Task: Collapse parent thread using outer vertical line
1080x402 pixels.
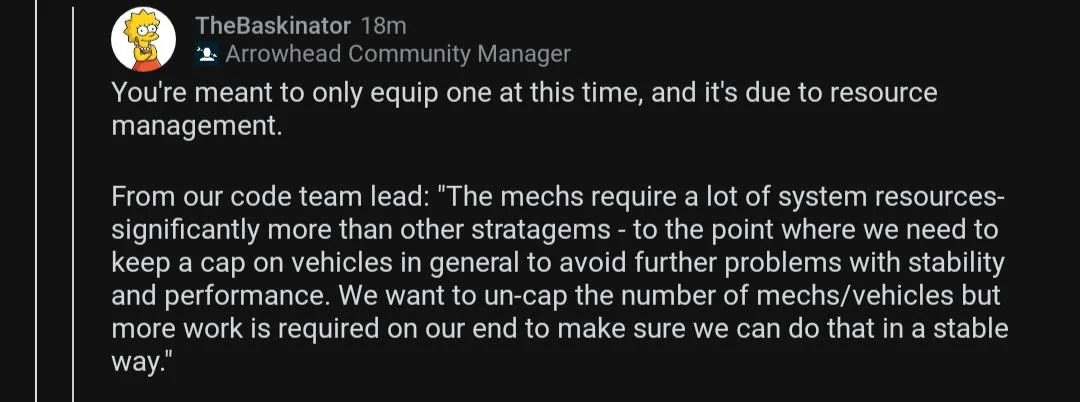Action: point(37,201)
